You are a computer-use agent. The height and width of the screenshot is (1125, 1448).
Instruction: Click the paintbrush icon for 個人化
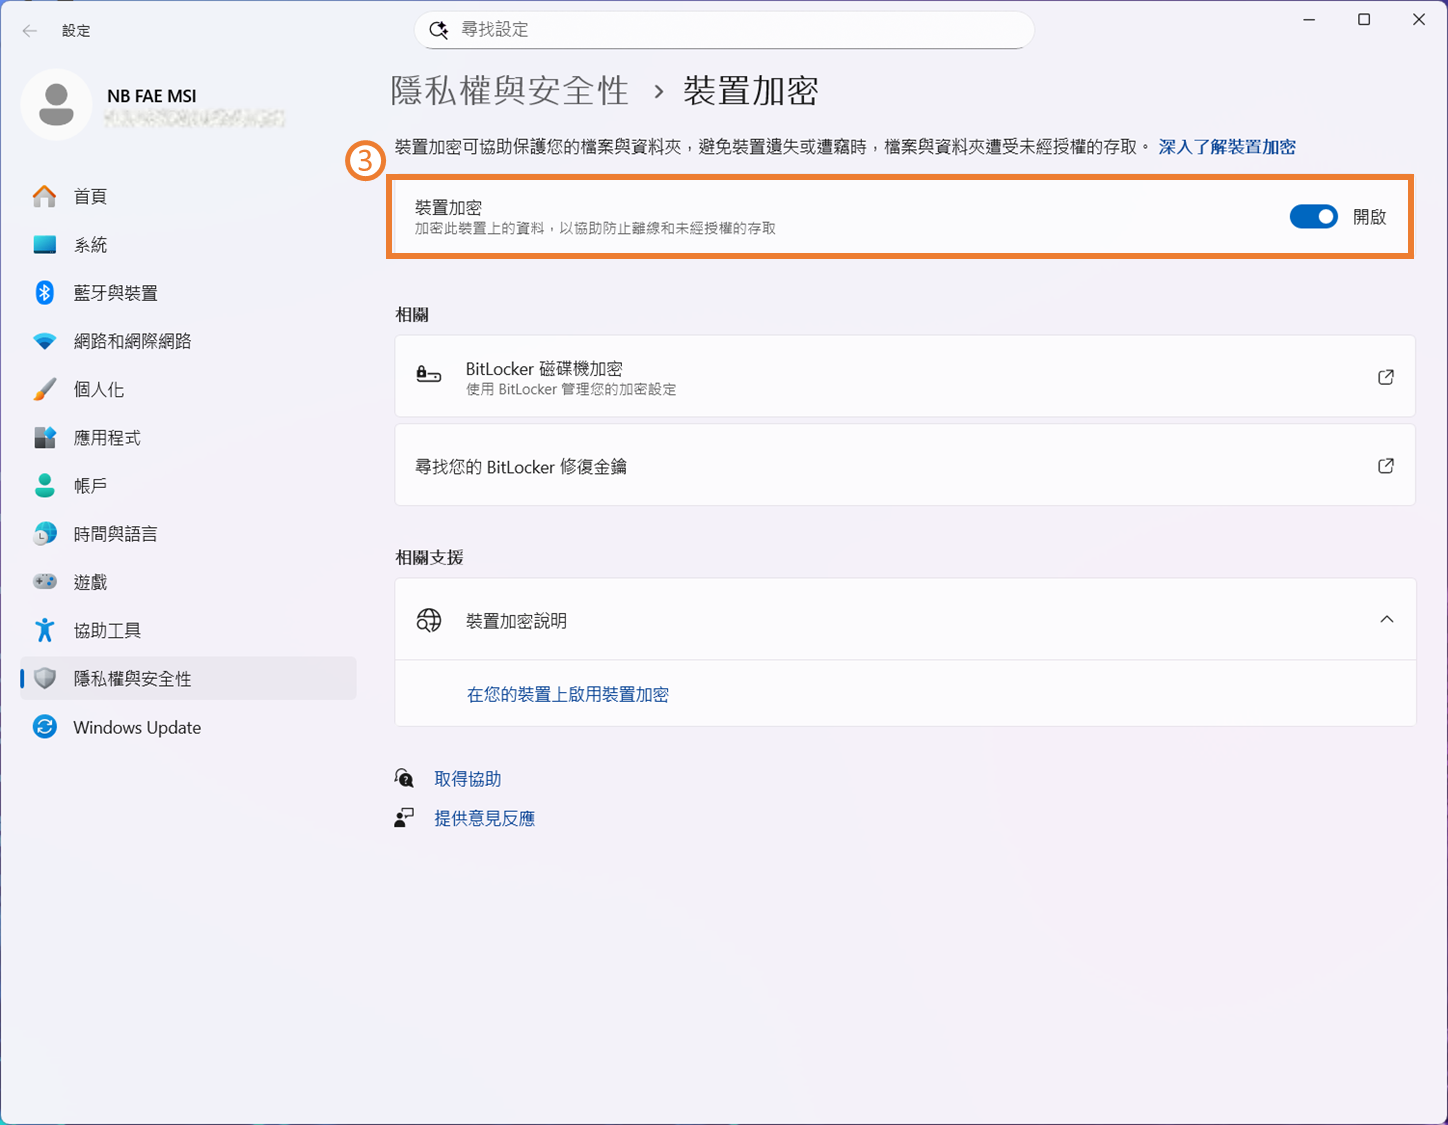tap(45, 389)
